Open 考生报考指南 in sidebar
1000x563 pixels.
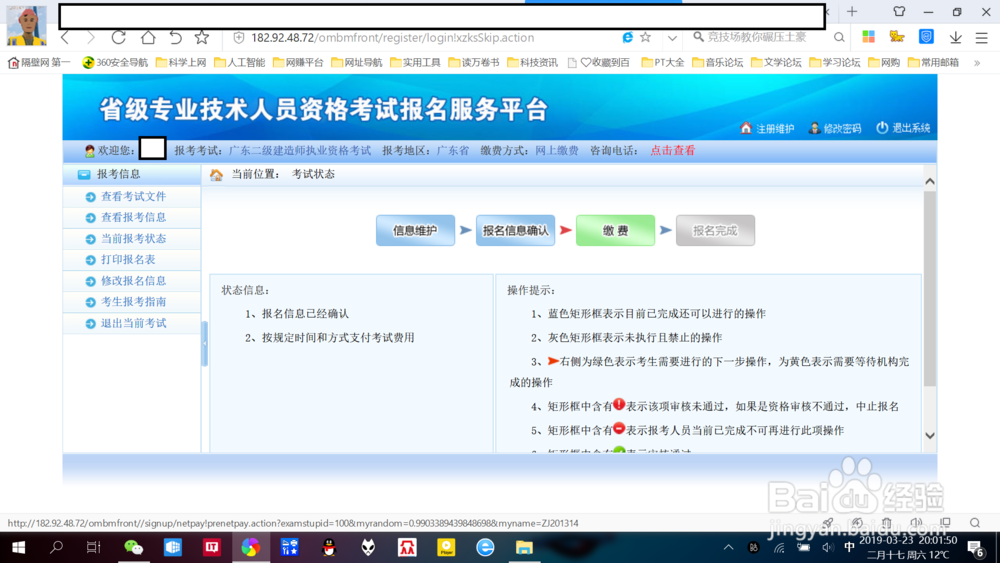132,302
